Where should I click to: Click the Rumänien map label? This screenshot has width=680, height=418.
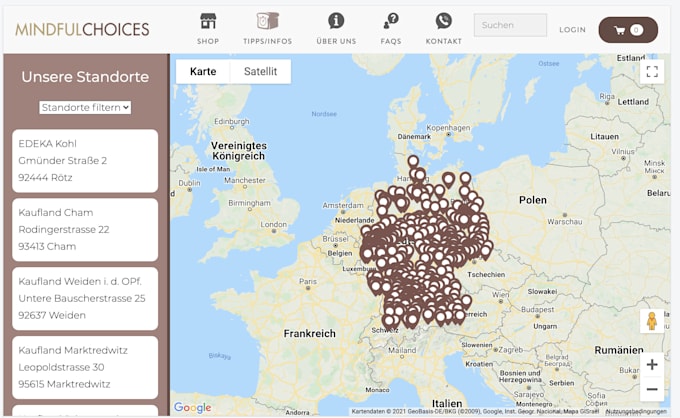point(619,350)
